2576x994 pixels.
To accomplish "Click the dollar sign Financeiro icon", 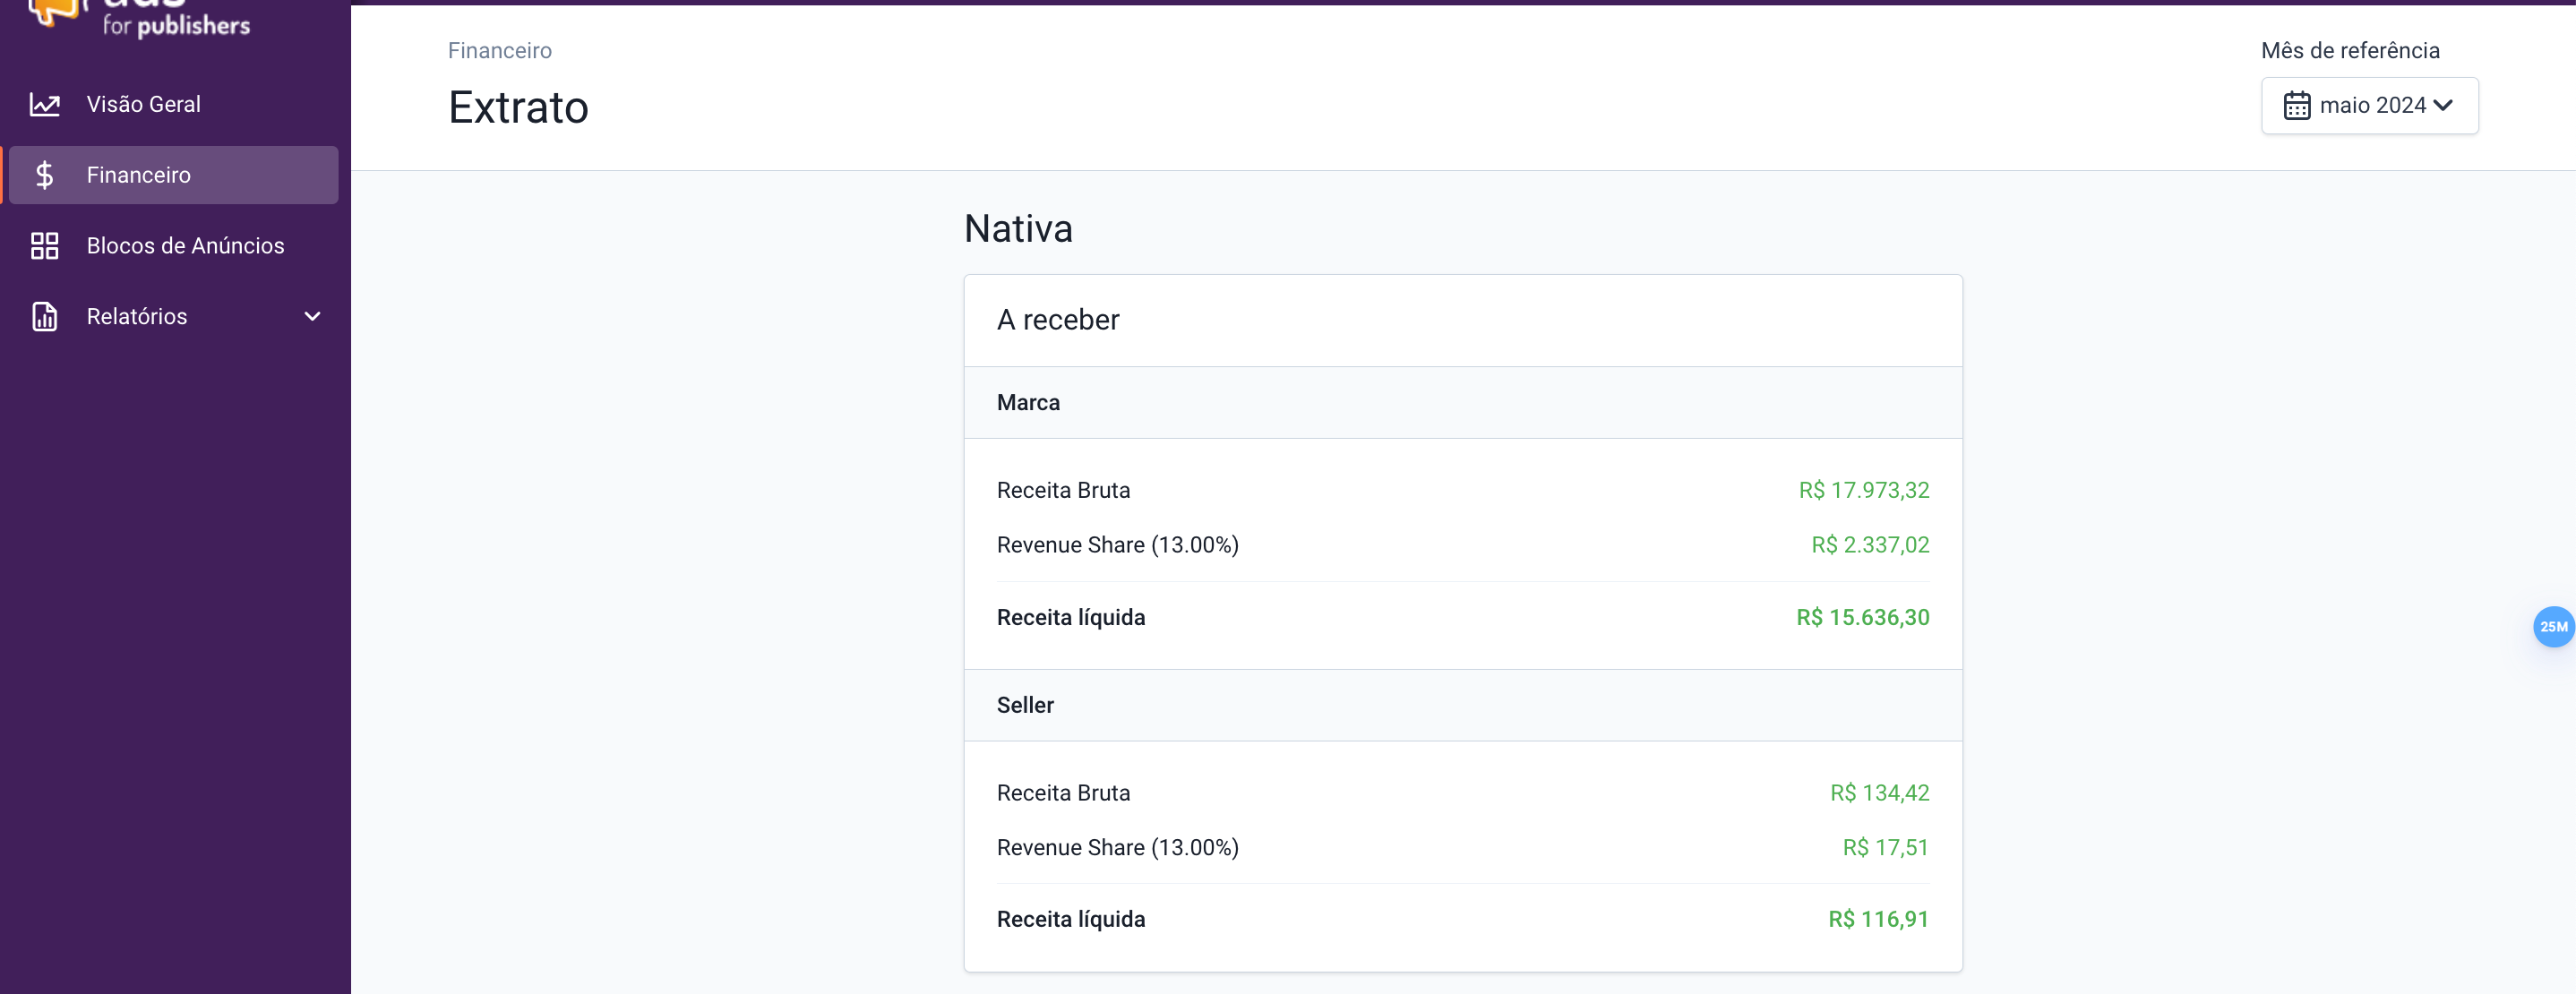I will pyautogui.click(x=44, y=175).
